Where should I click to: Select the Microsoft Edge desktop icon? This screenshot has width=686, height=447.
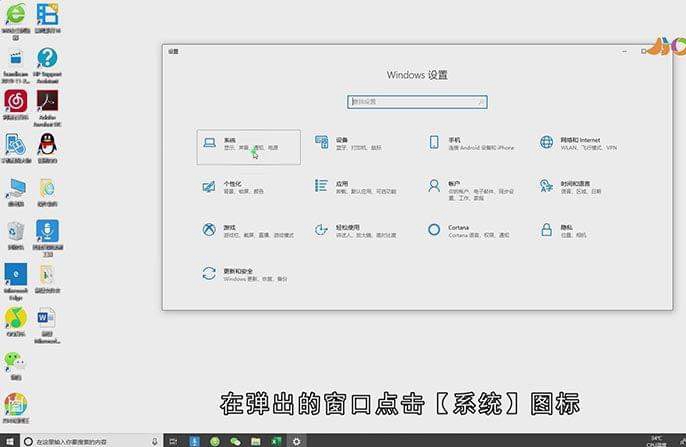coord(16,282)
